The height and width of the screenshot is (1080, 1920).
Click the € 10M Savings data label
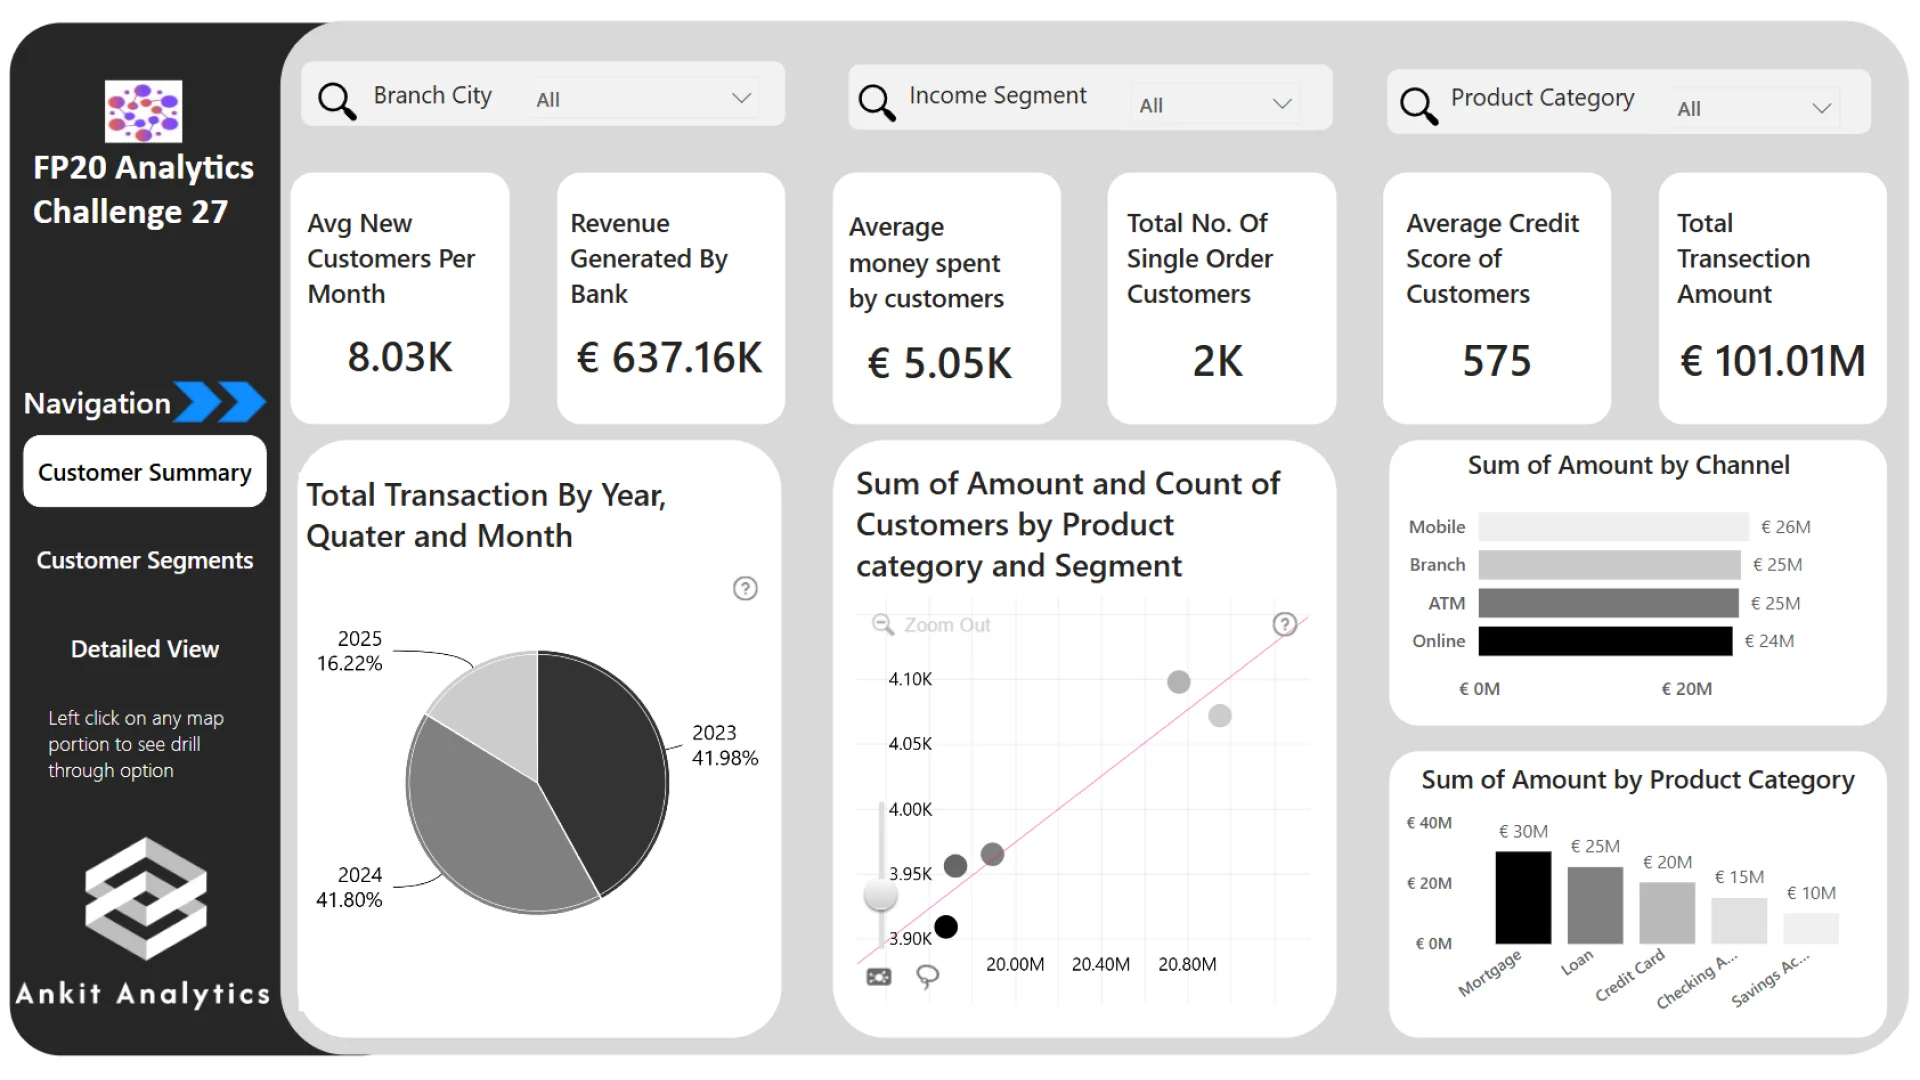click(1811, 893)
